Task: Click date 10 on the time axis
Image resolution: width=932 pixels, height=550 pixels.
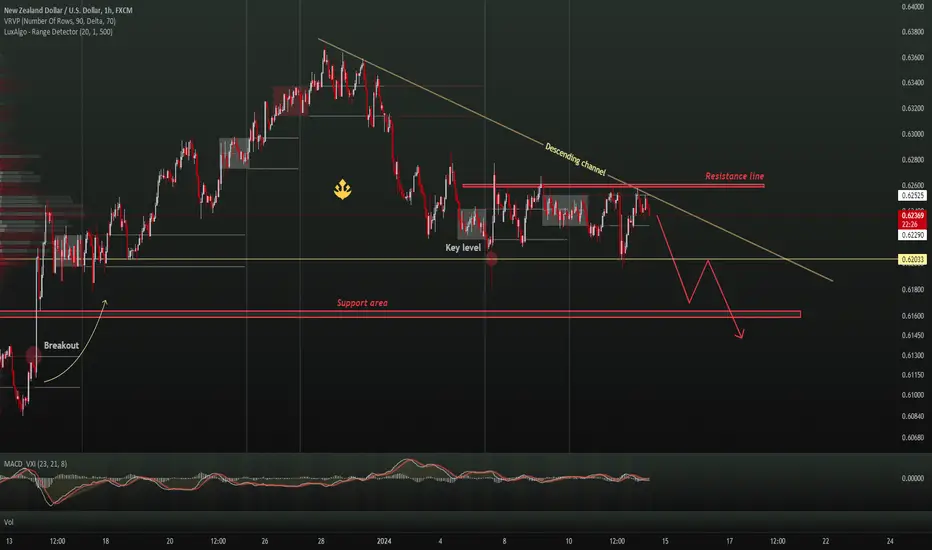Action: pos(569,541)
